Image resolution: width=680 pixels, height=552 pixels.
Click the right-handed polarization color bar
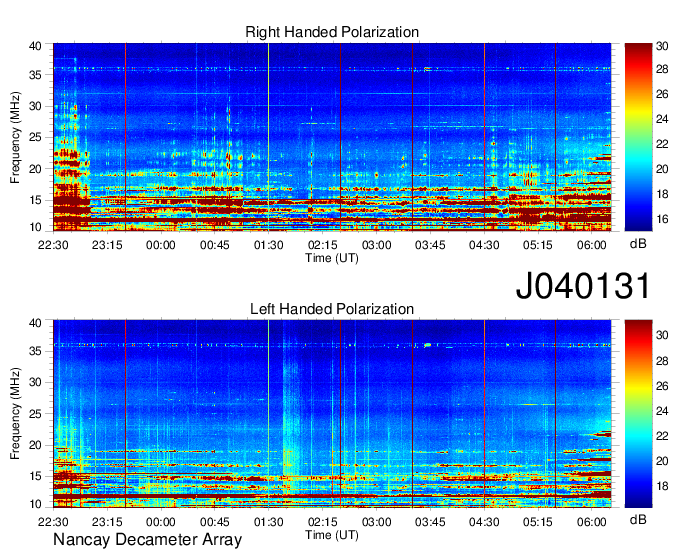pyautogui.click(x=638, y=137)
